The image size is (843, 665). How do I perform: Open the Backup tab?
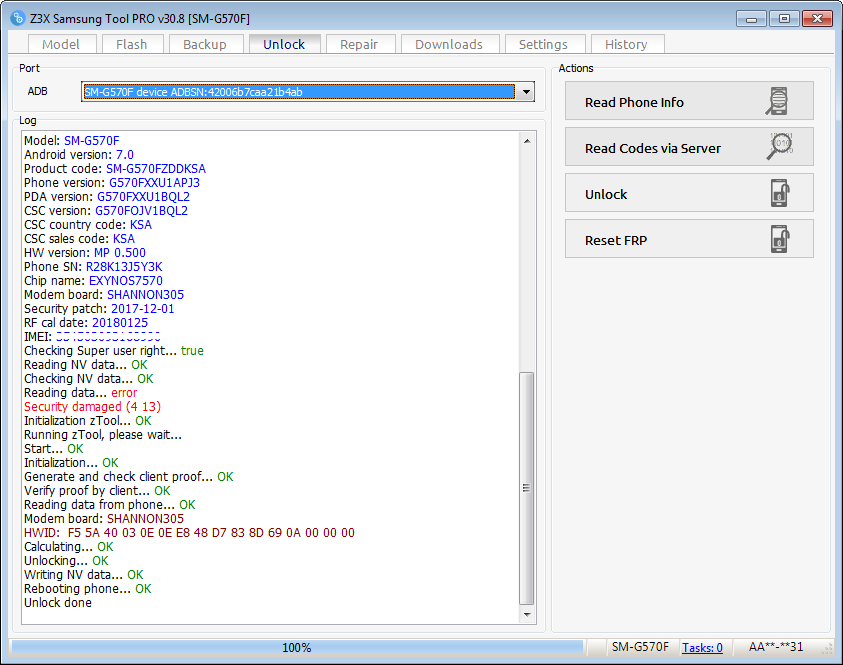coord(205,45)
